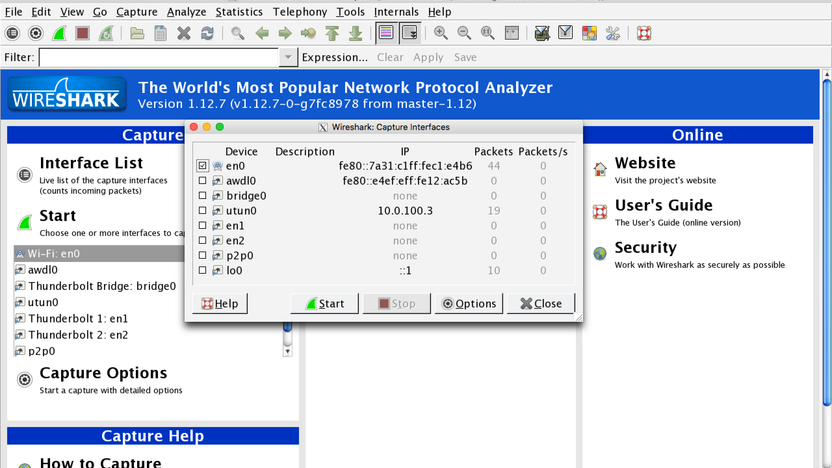Select the utun0 entry in welcome list
Screen dimensions: 832x468
click(x=42, y=302)
